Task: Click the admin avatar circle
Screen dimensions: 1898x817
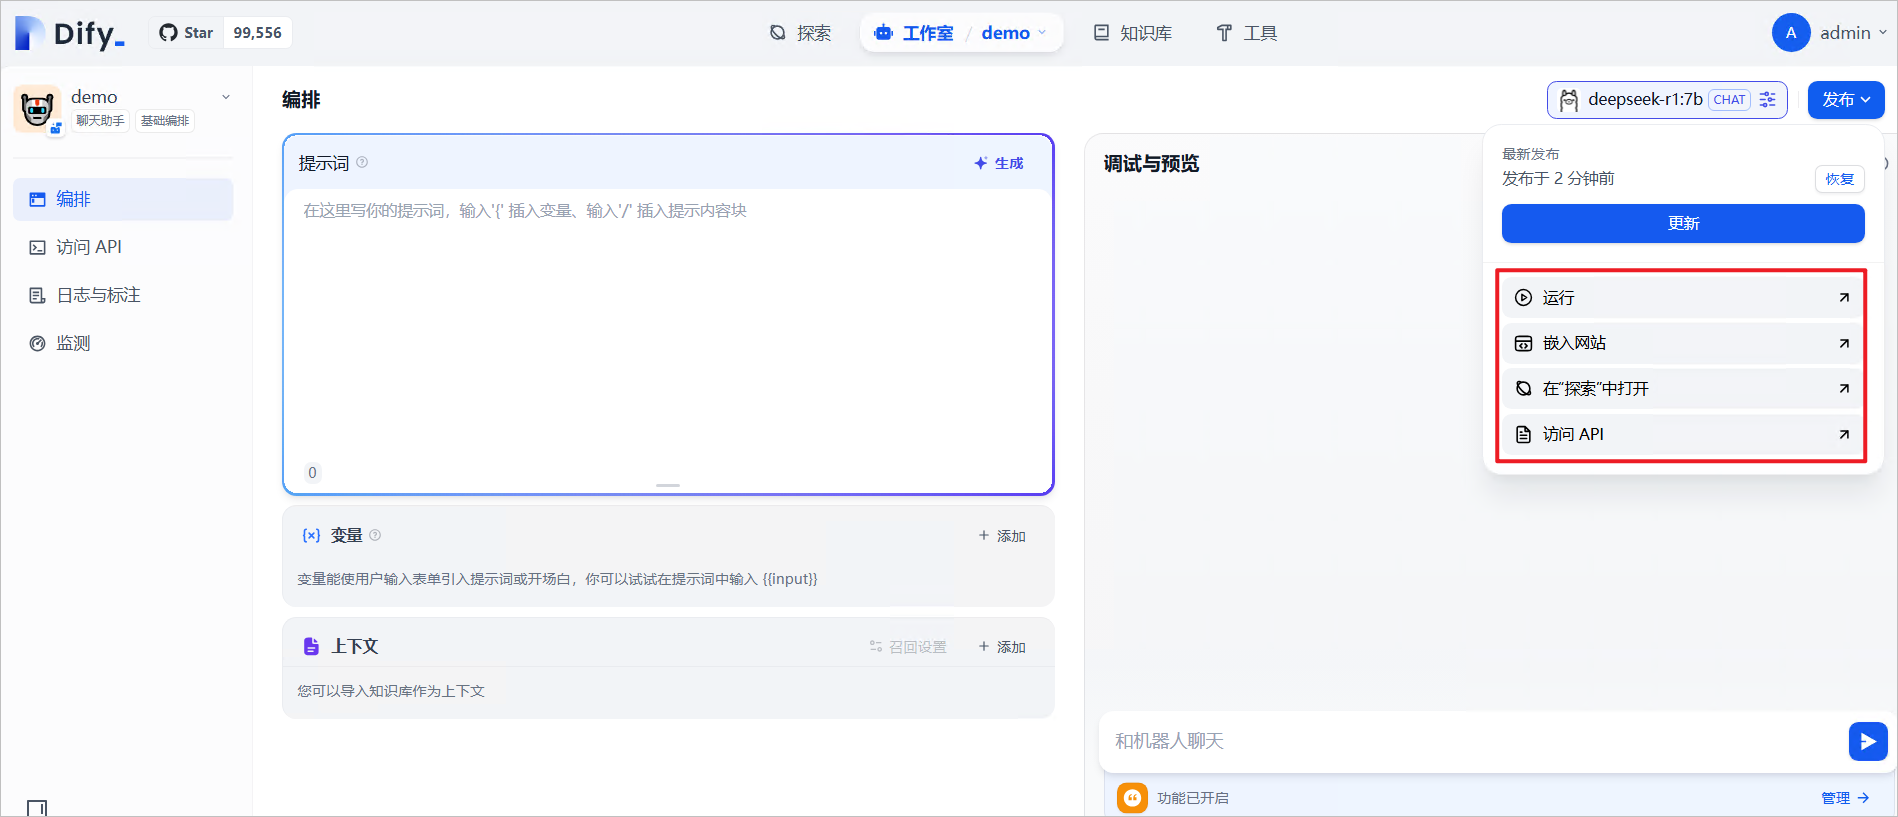Action: click(1790, 33)
